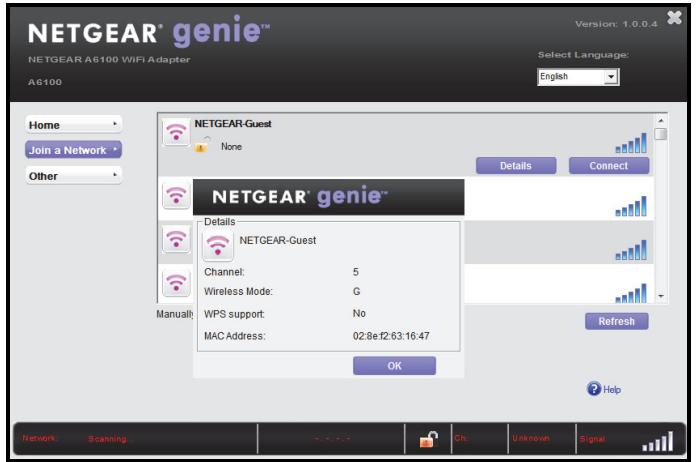
Task: Click the network list scroll up arrow
Action: click(x=661, y=120)
